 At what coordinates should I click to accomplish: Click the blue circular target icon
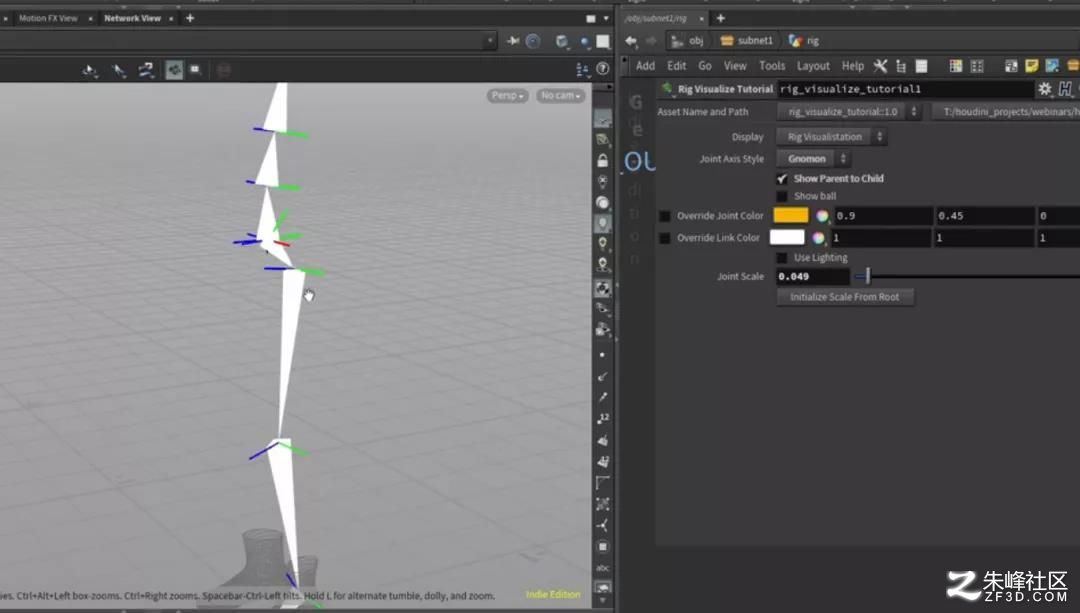pyautogui.click(x=533, y=41)
